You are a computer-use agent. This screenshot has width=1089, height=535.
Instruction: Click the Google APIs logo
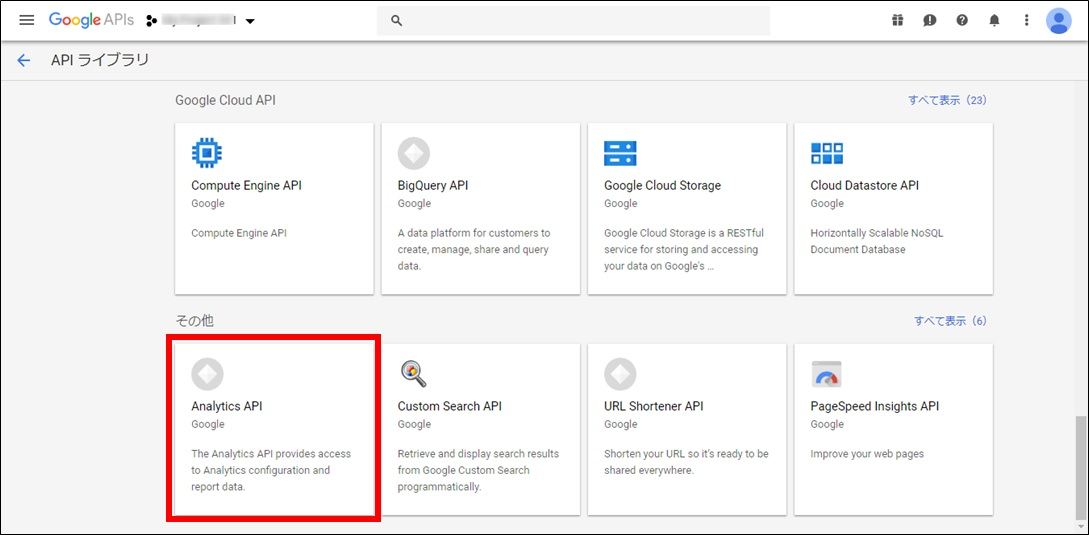coord(91,20)
